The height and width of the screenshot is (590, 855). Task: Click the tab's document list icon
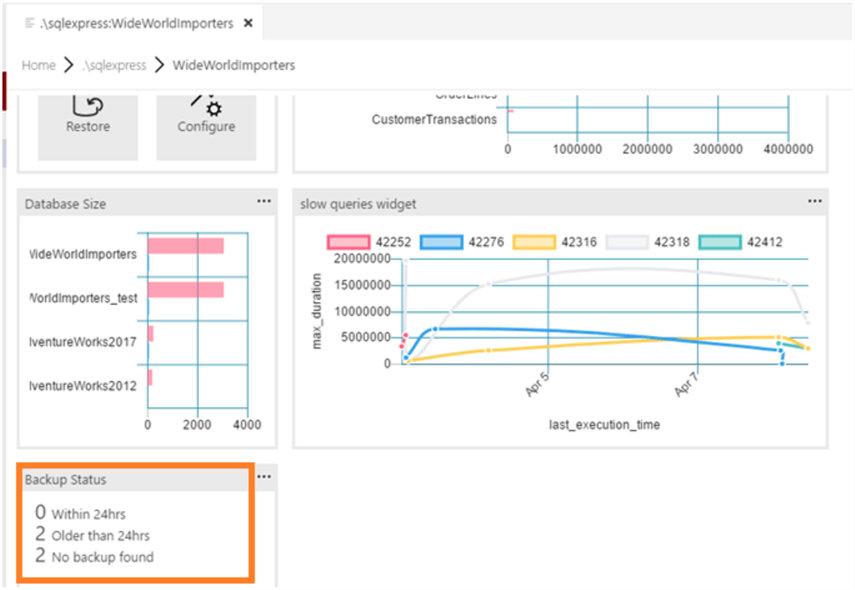30,23
